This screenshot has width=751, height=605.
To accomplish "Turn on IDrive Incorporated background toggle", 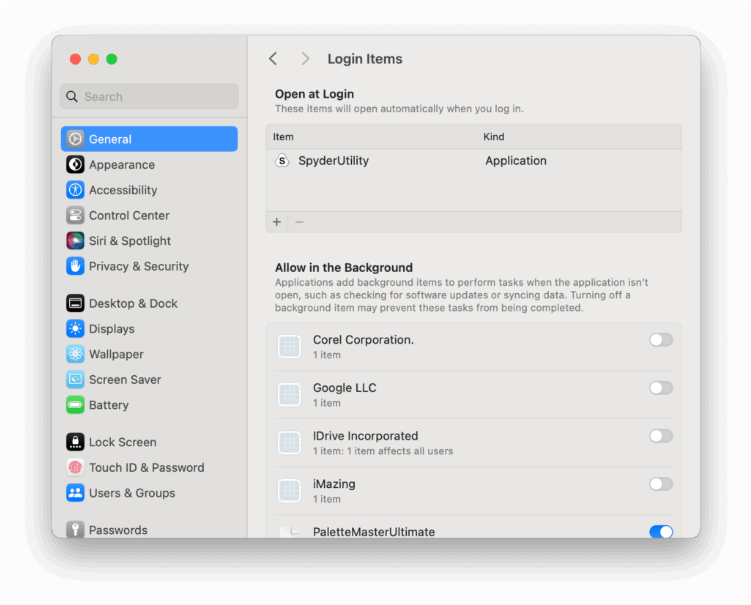I will pos(661,436).
